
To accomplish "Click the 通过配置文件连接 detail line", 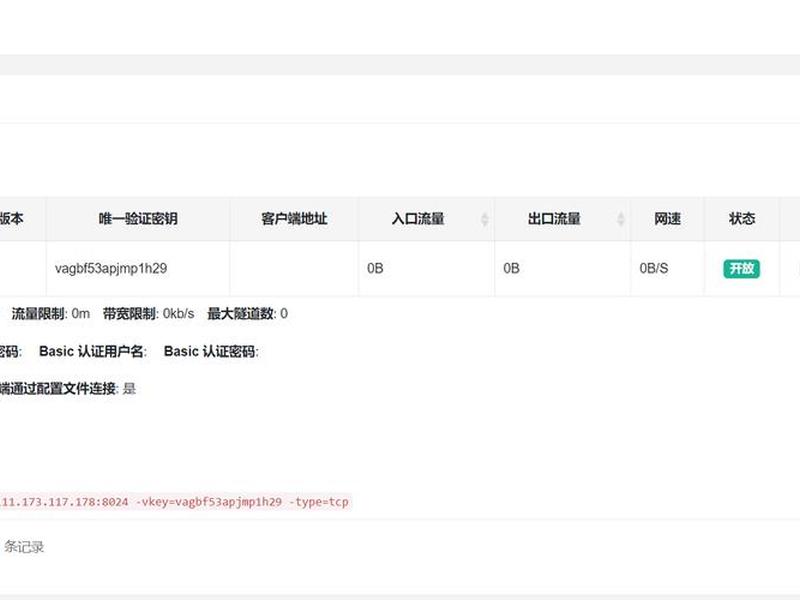I will [68, 389].
